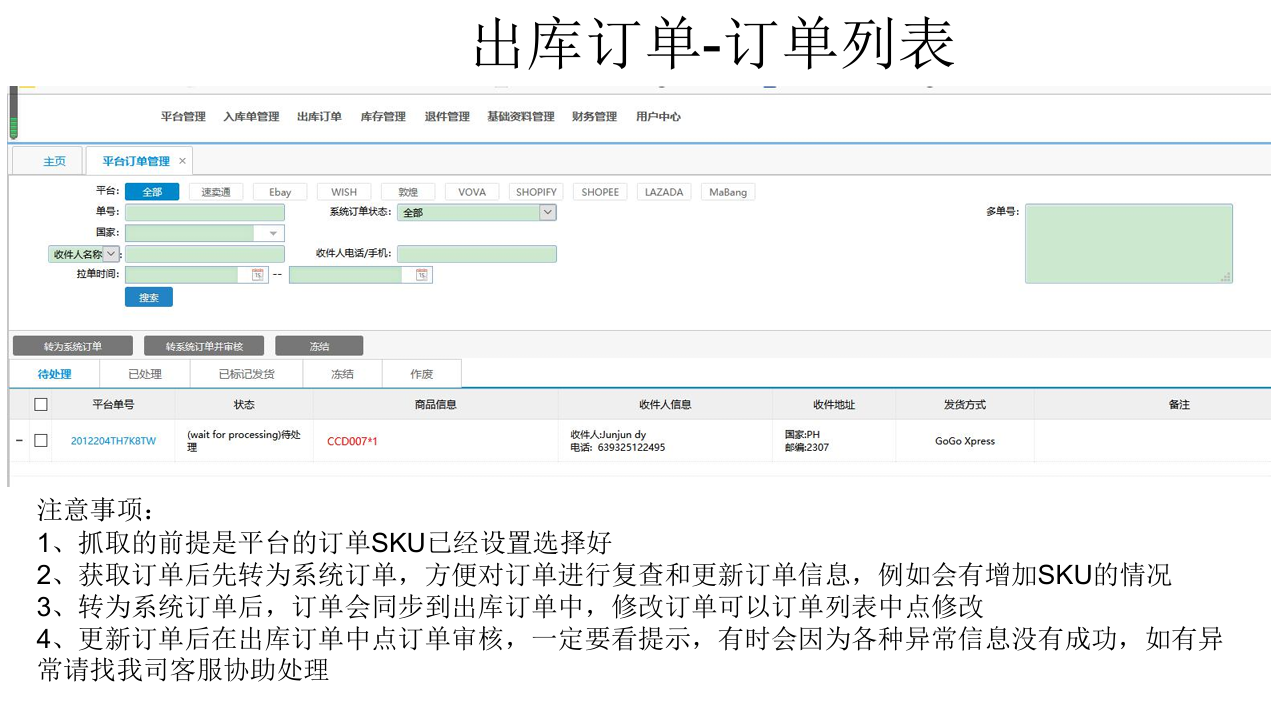The height and width of the screenshot is (714, 1273).
Task: Filter platform by VOVA
Action: click(472, 192)
